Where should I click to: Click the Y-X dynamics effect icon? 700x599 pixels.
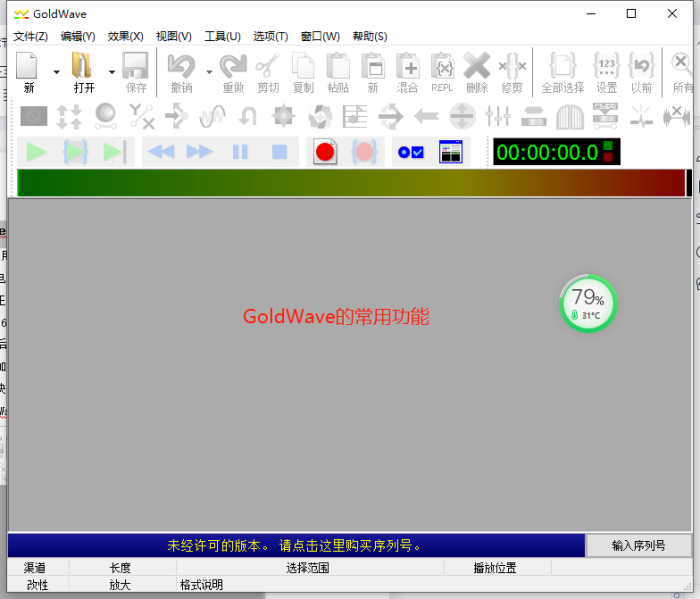coord(141,116)
